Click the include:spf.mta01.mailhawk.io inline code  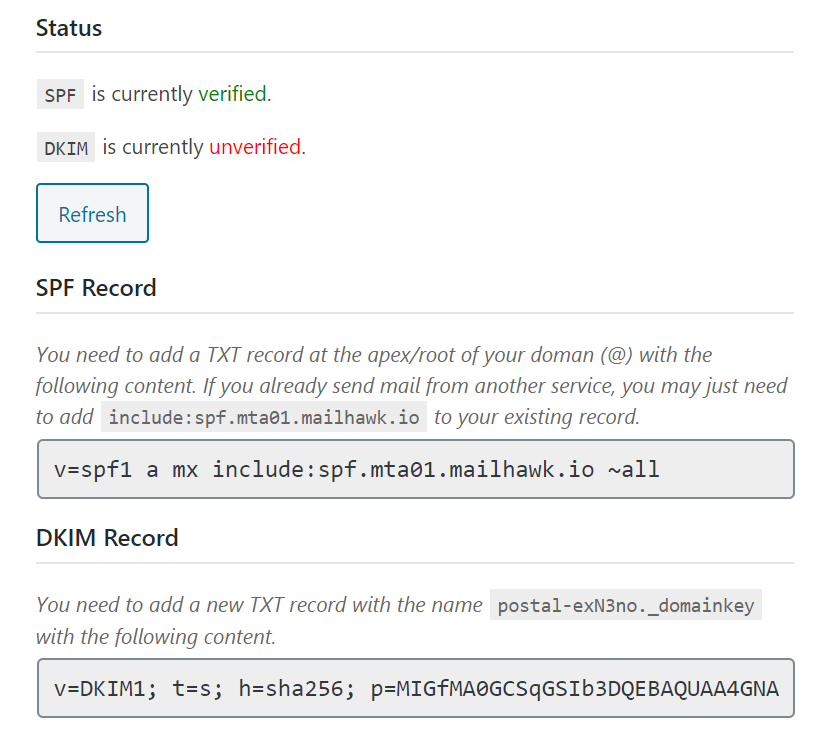click(264, 417)
